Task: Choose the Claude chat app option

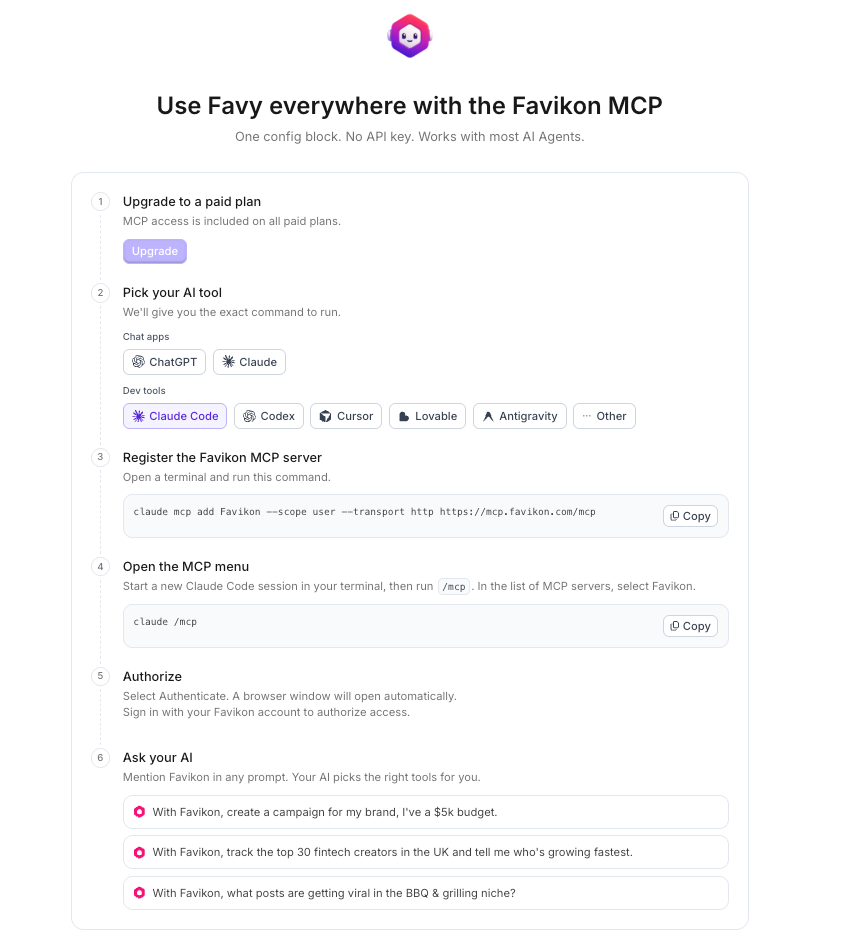Action: click(249, 362)
